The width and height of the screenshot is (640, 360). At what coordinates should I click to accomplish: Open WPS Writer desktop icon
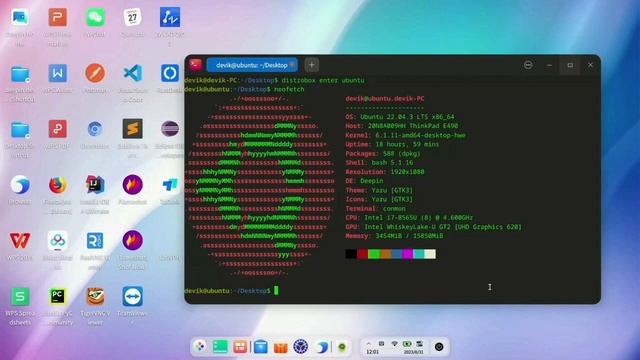(58, 73)
